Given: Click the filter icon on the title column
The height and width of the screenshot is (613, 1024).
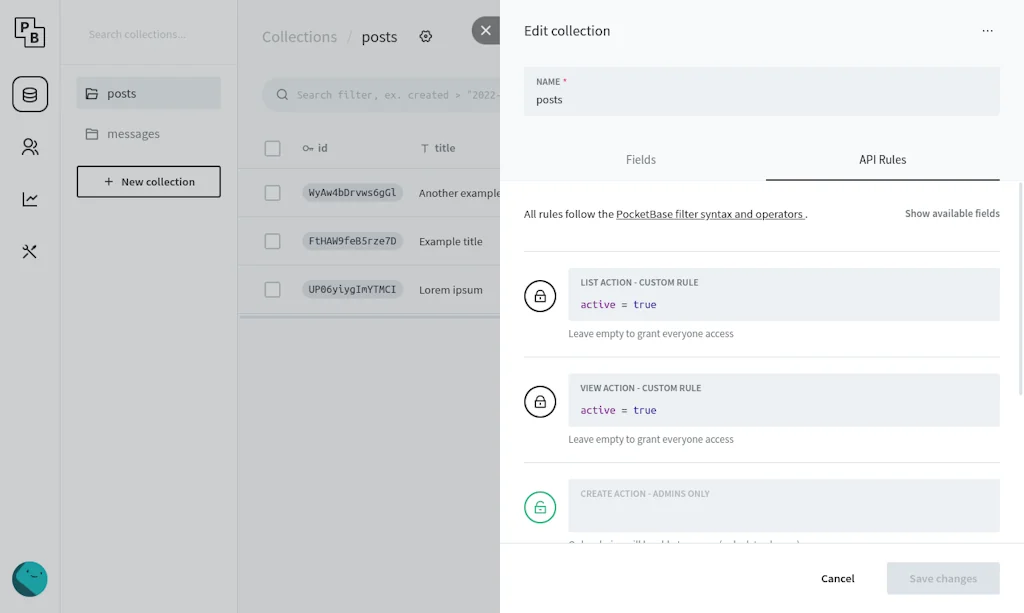Looking at the screenshot, I should (x=424, y=148).
